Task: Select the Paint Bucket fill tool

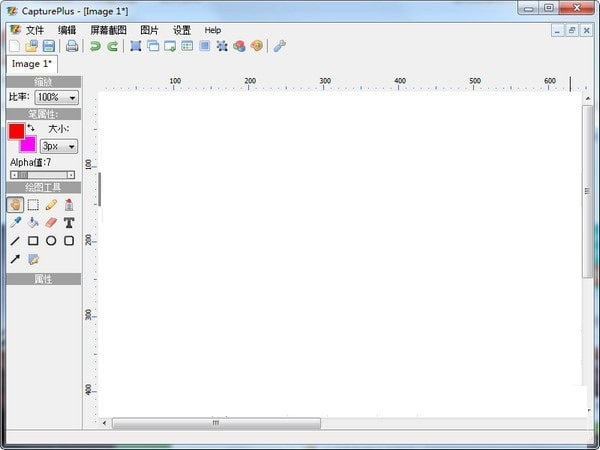Action: [33, 223]
